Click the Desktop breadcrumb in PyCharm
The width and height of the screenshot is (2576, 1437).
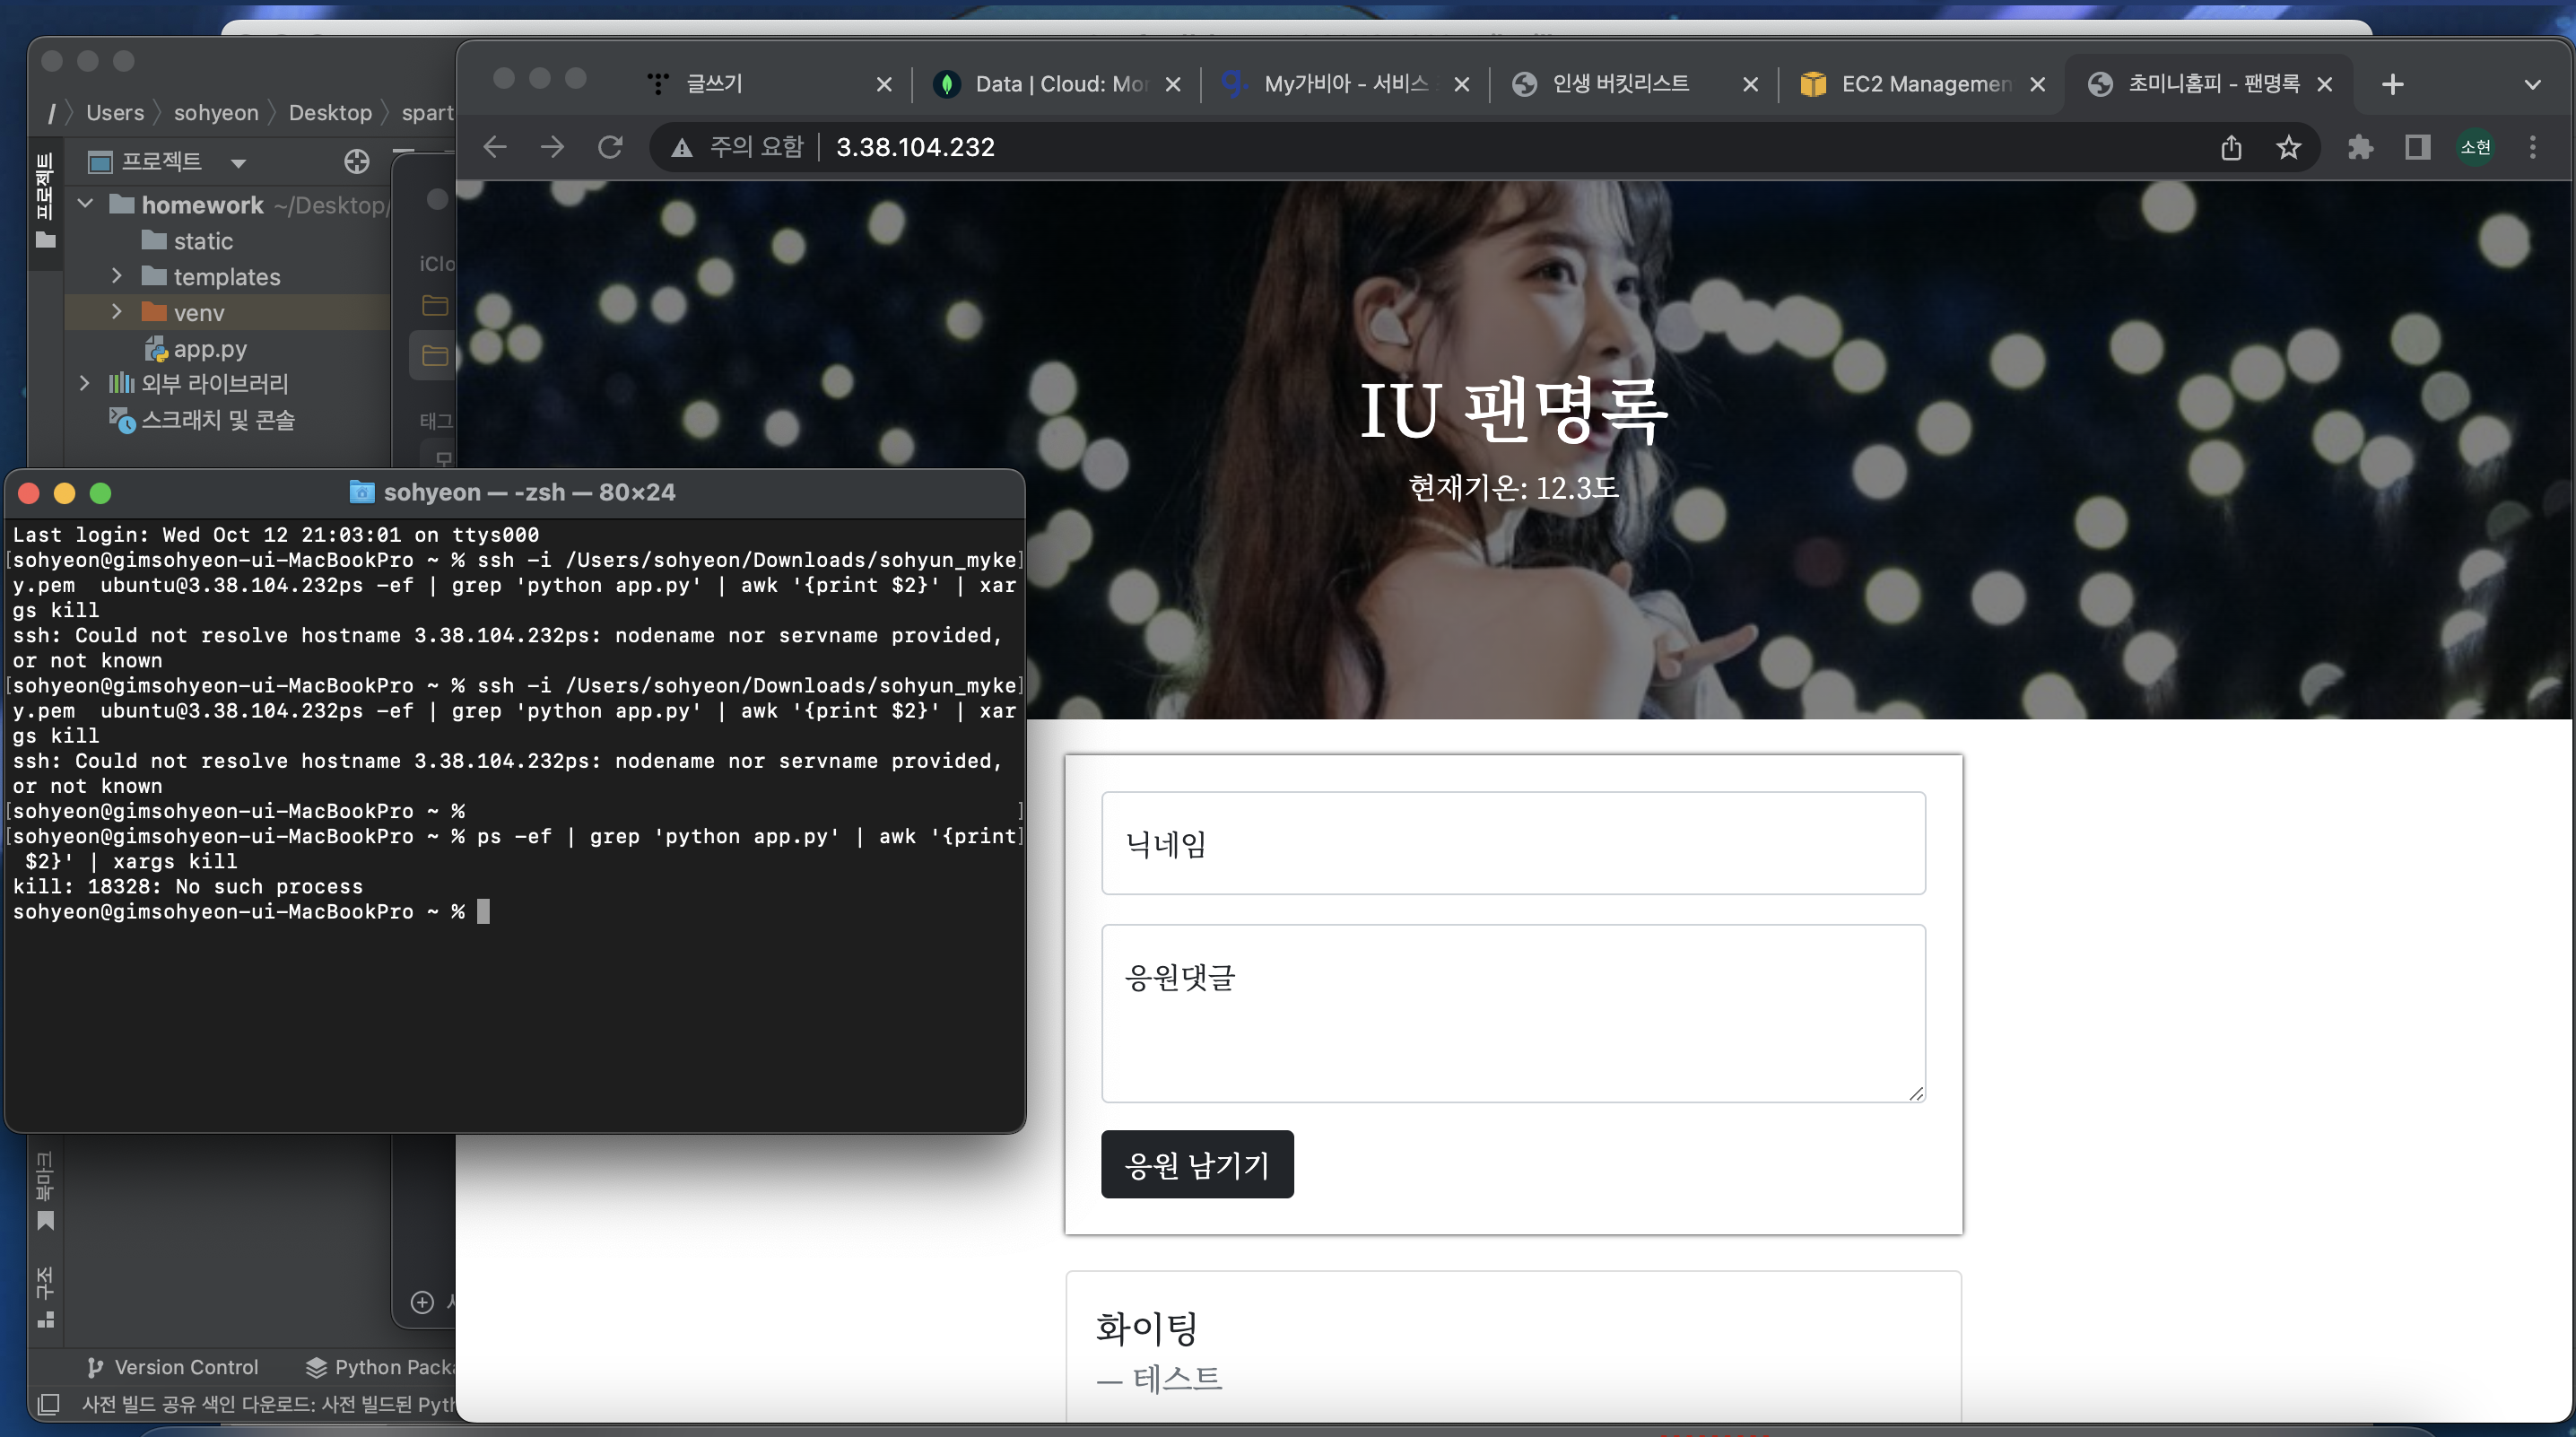click(330, 113)
